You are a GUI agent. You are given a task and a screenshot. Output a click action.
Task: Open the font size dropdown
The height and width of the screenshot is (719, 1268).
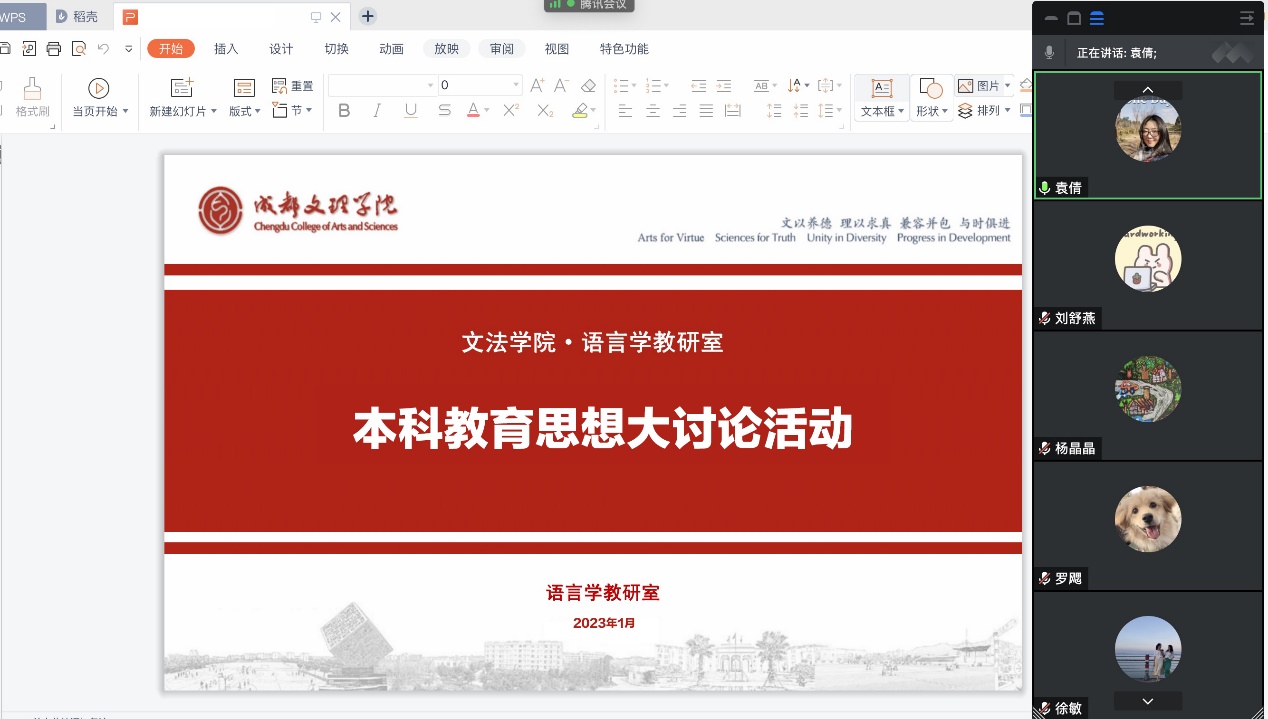[x=516, y=86]
